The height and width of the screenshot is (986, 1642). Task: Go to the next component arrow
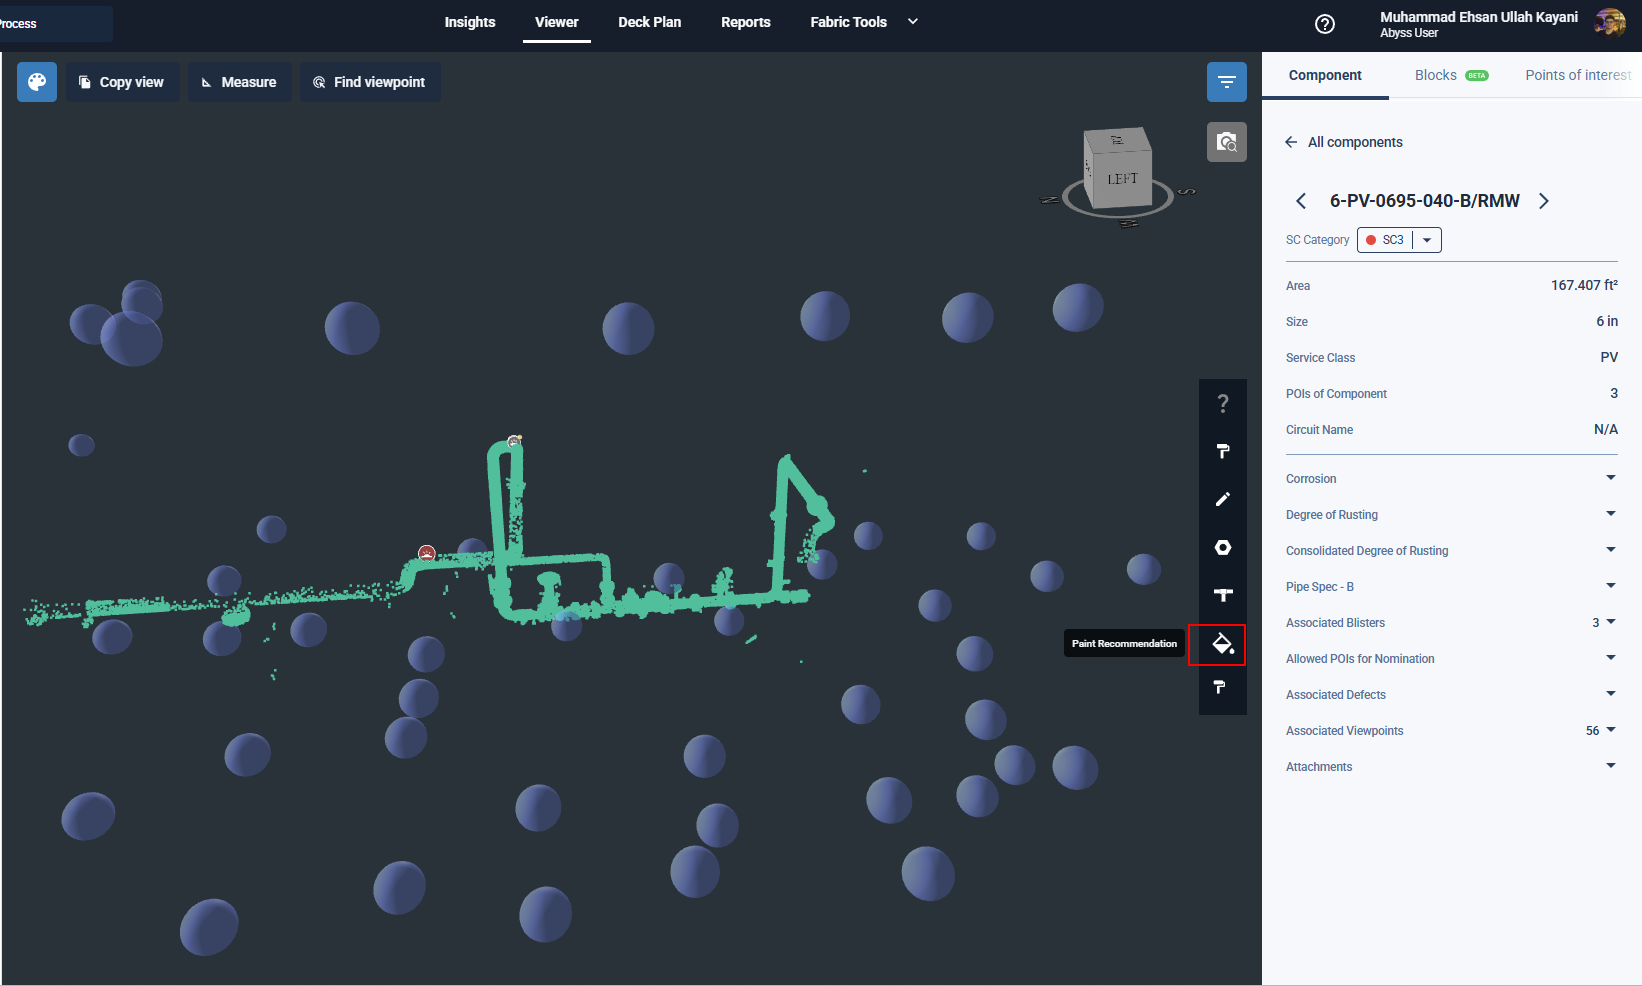[1544, 201]
